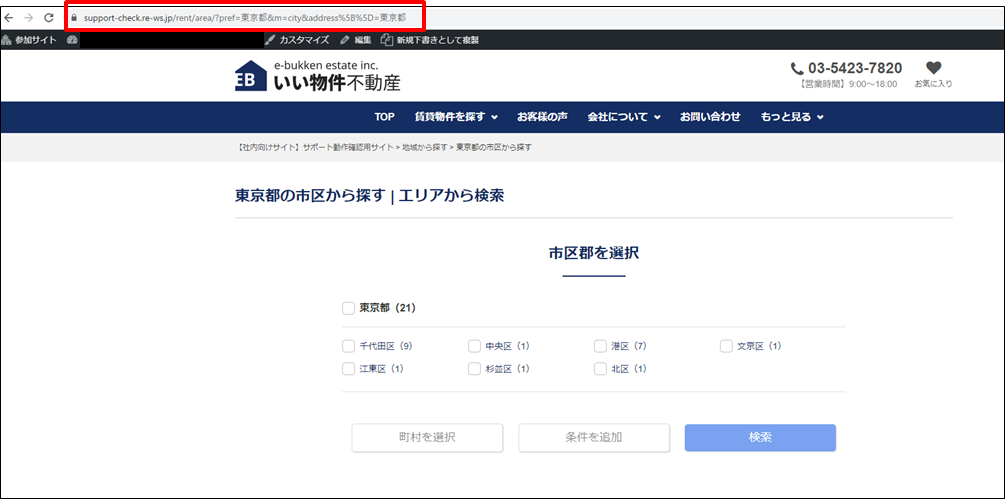Go to the TOP navigation item
1005x499 pixels.
(385, 117)
